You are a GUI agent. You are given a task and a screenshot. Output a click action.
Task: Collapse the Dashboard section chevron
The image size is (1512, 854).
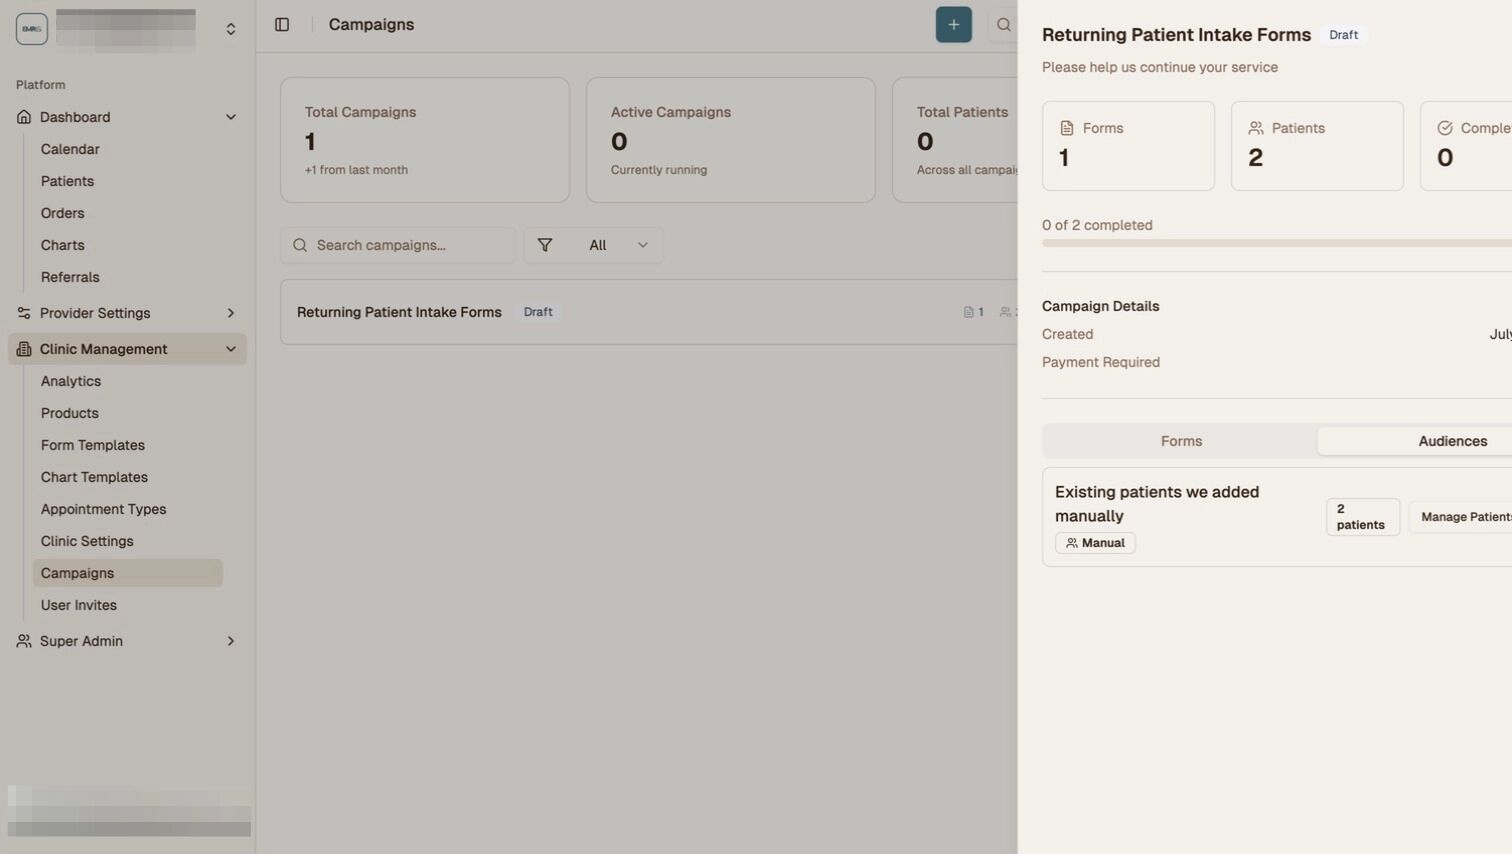(231, 117)
